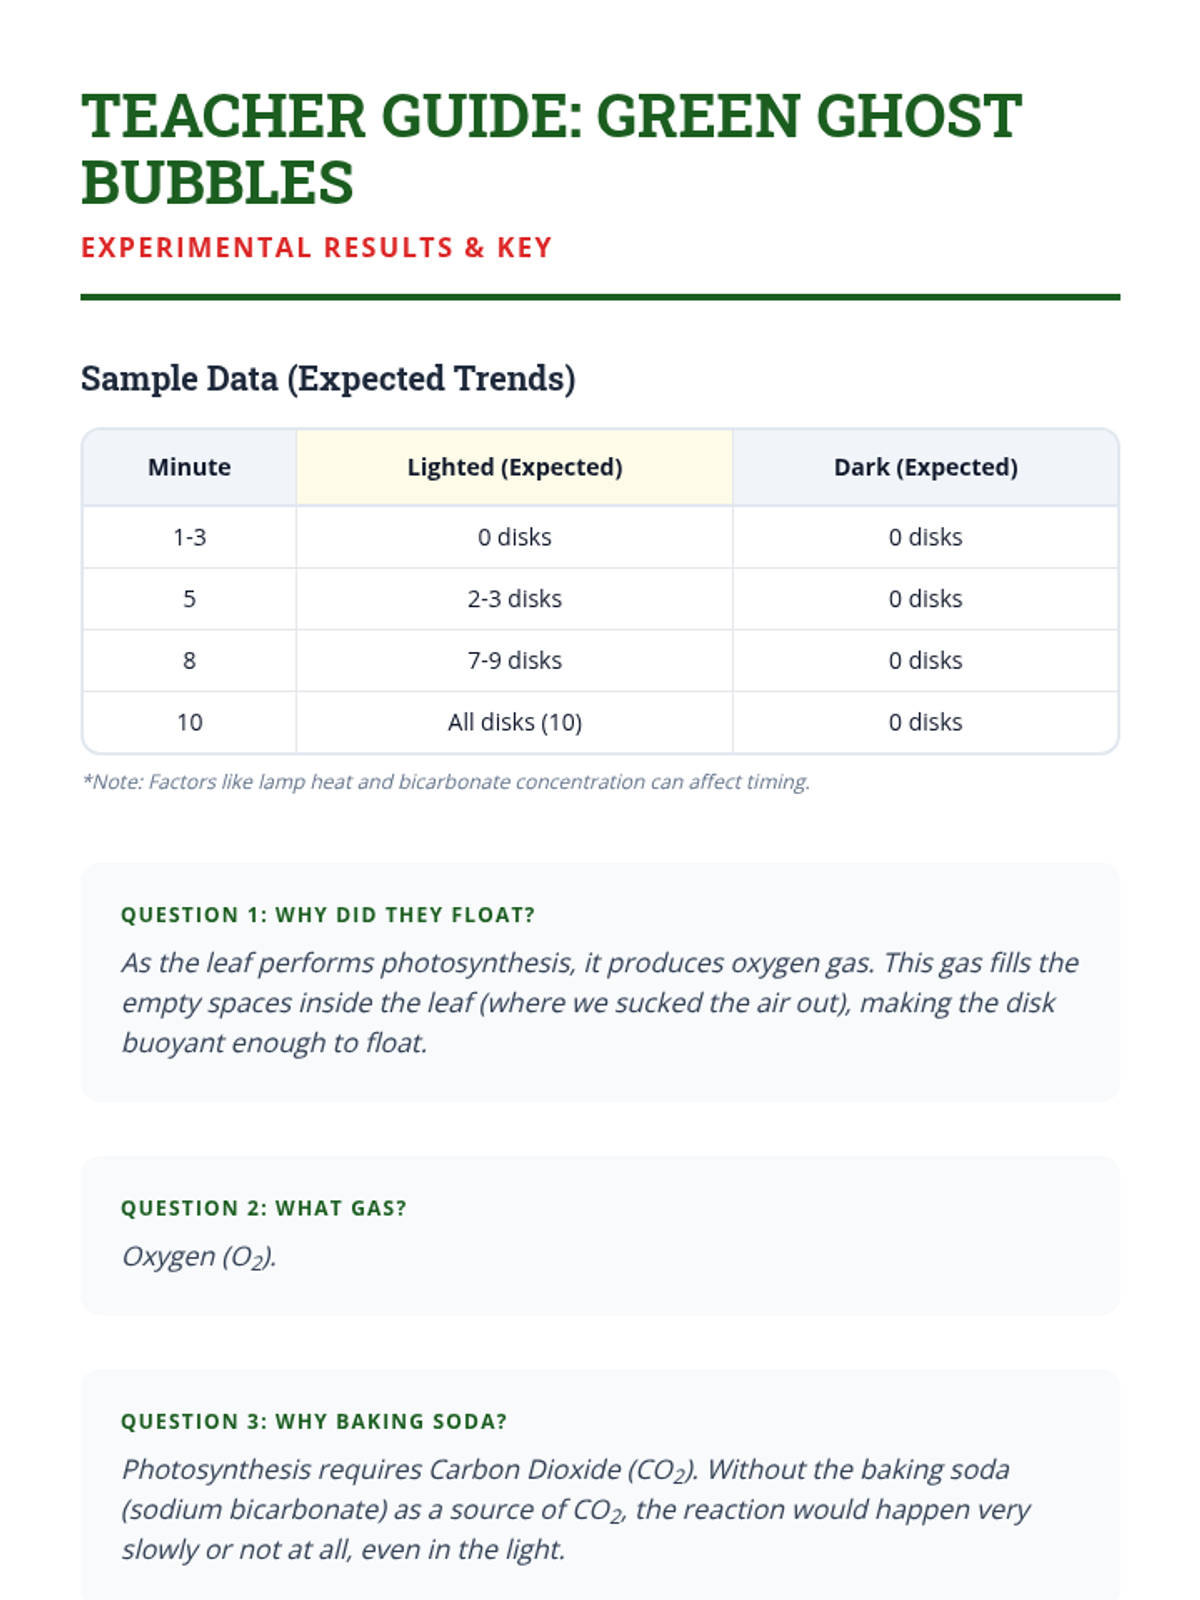This screenshot has height=1600, width=1200.
Task: Click the 7-9 disks table cell
Action: pos(514,661)
